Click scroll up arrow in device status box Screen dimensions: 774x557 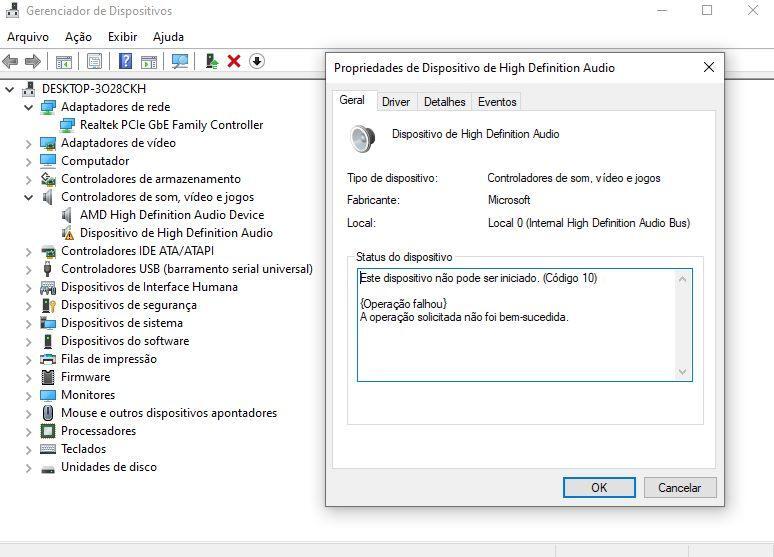[682, 279]
